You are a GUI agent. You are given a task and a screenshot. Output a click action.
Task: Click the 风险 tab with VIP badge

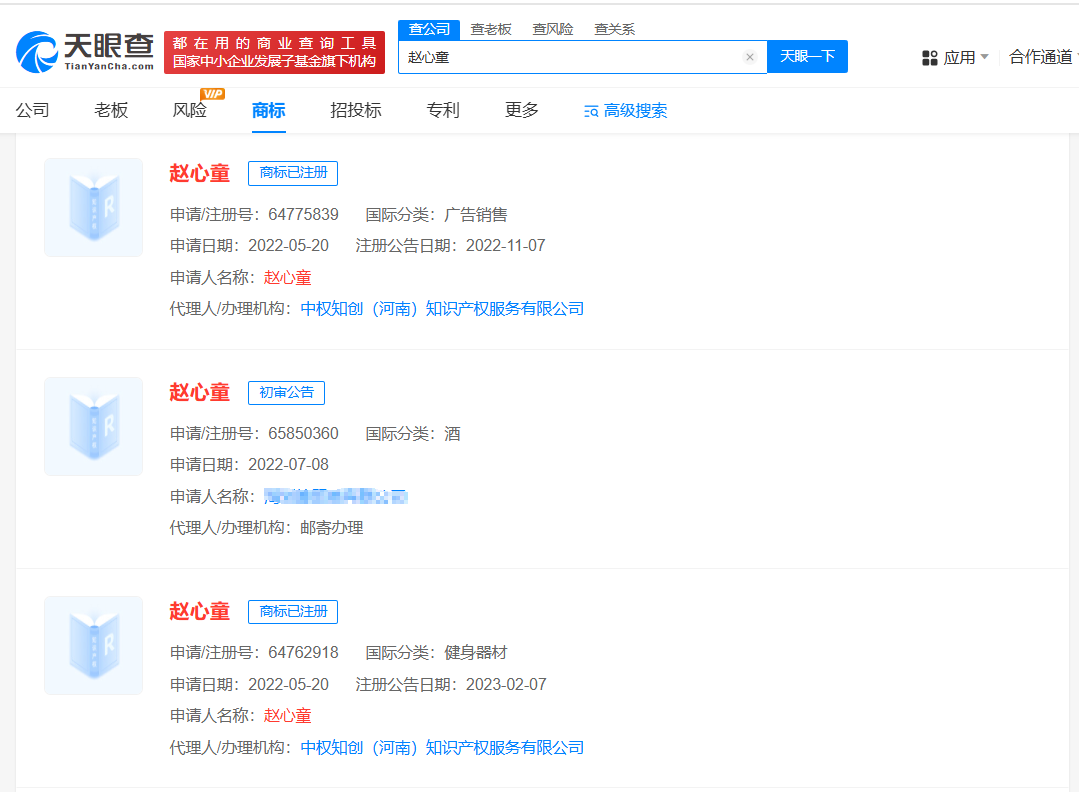click(189, 110)
